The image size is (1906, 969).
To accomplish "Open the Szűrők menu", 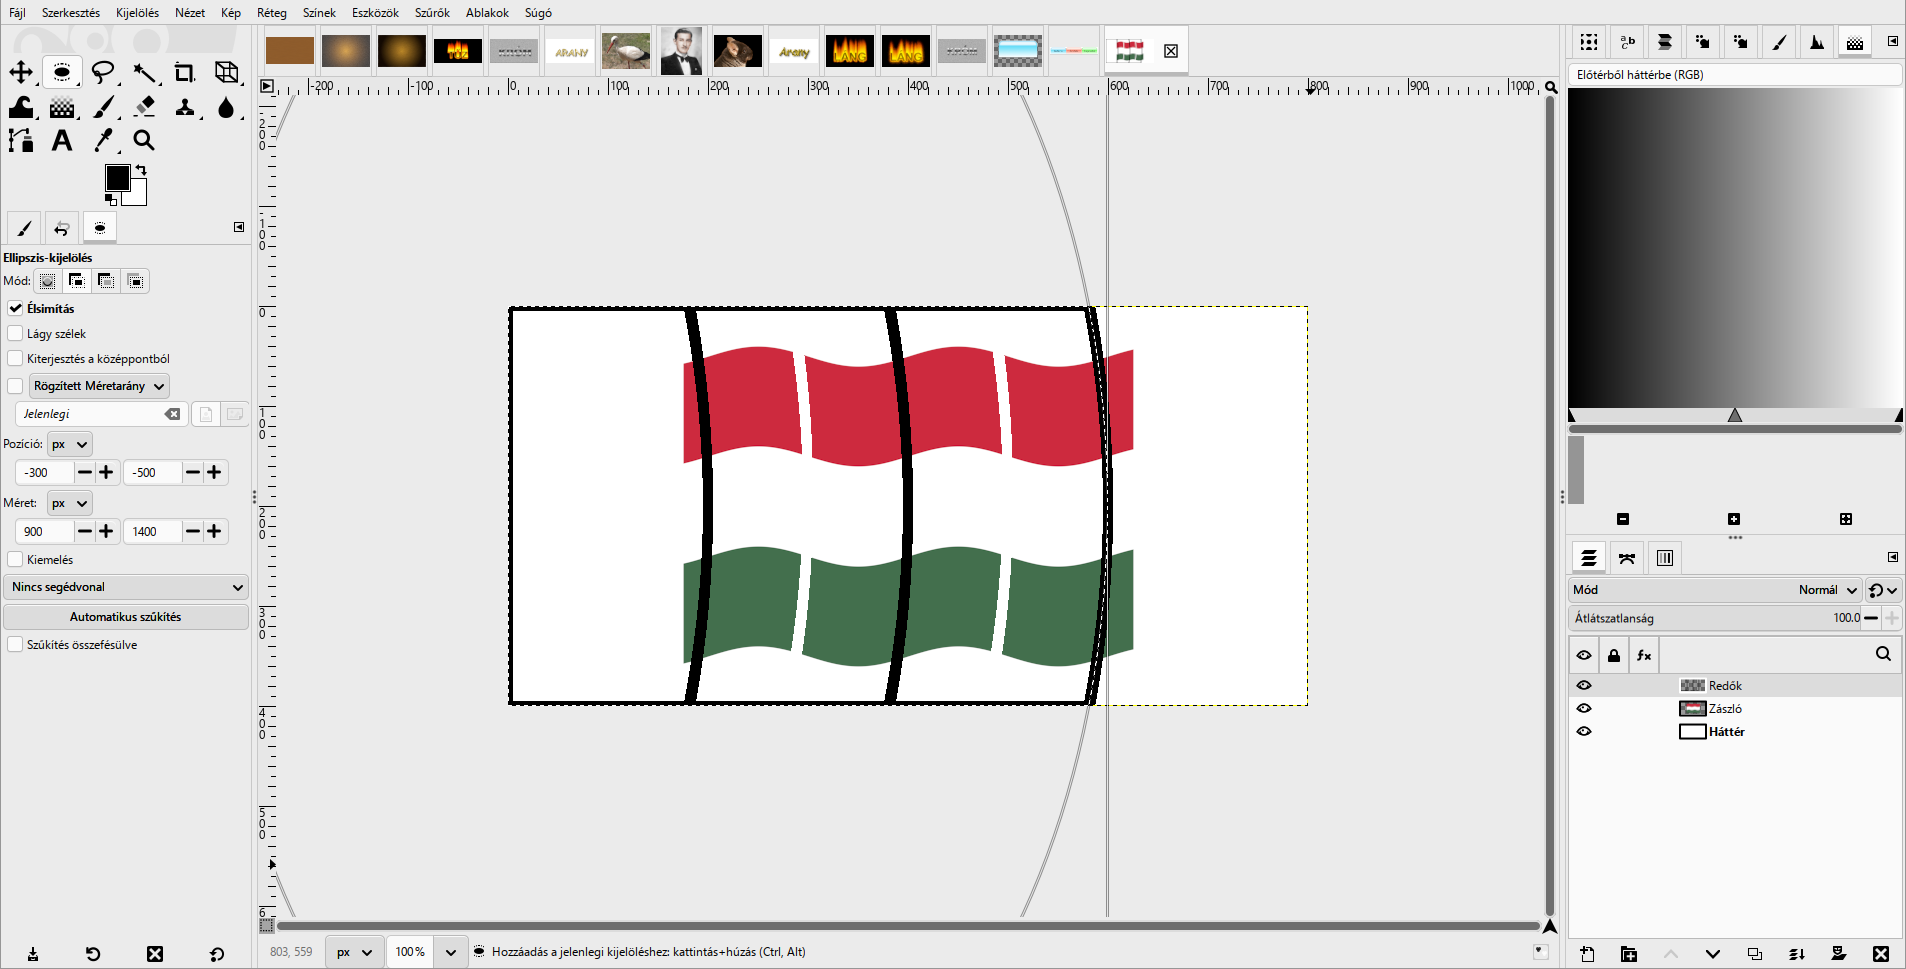I will pos(432,13).
